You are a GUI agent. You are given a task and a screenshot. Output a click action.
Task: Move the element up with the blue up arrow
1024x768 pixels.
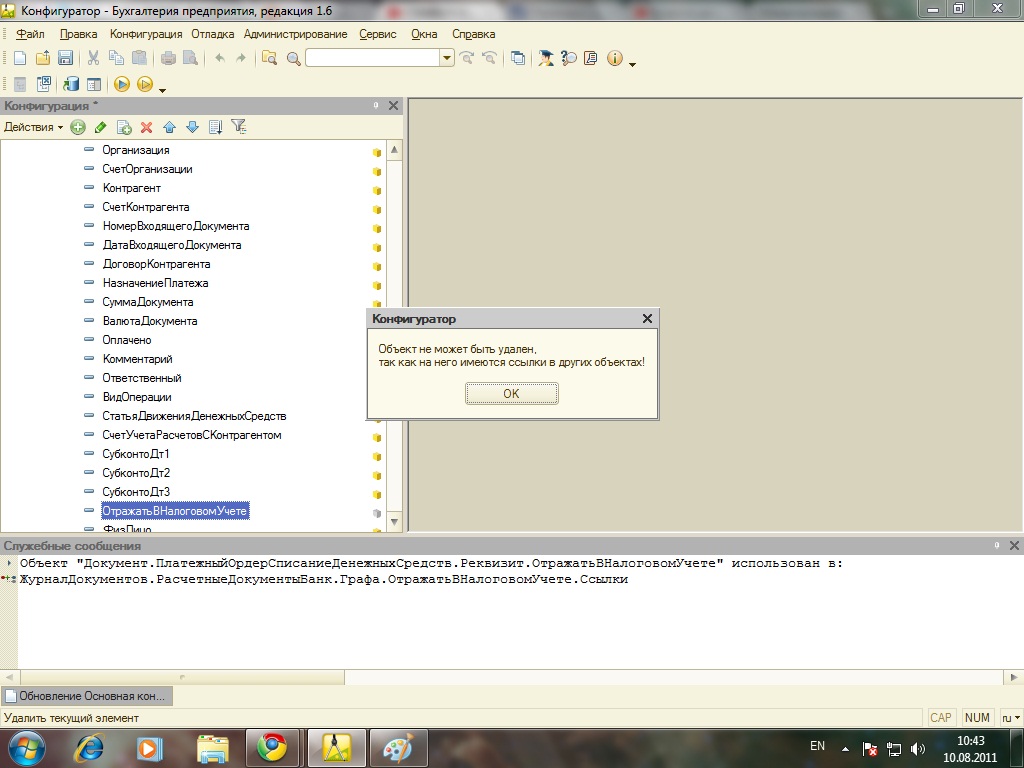click(x=169, y=127)
